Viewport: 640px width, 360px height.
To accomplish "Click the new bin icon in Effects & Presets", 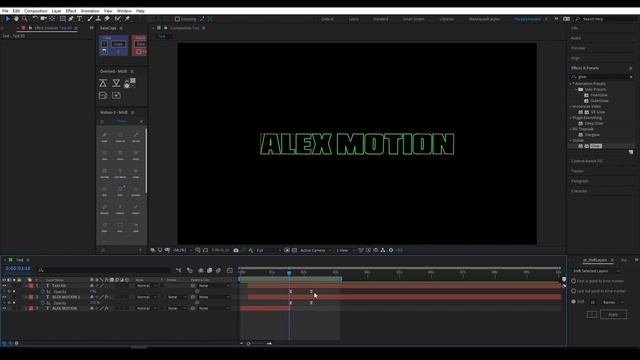I will point(631,152).
